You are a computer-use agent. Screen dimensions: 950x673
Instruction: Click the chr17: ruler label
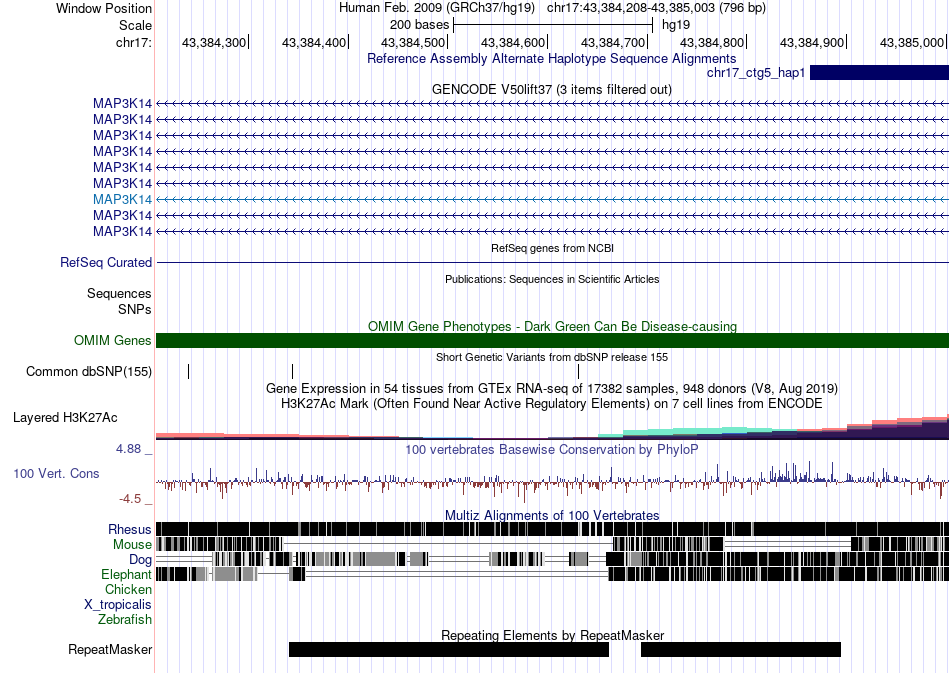coord(134,42)
